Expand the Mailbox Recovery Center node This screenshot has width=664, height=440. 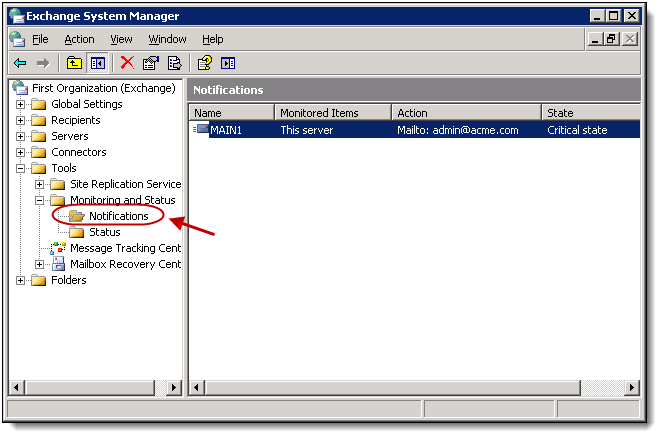tap(39, 264)
